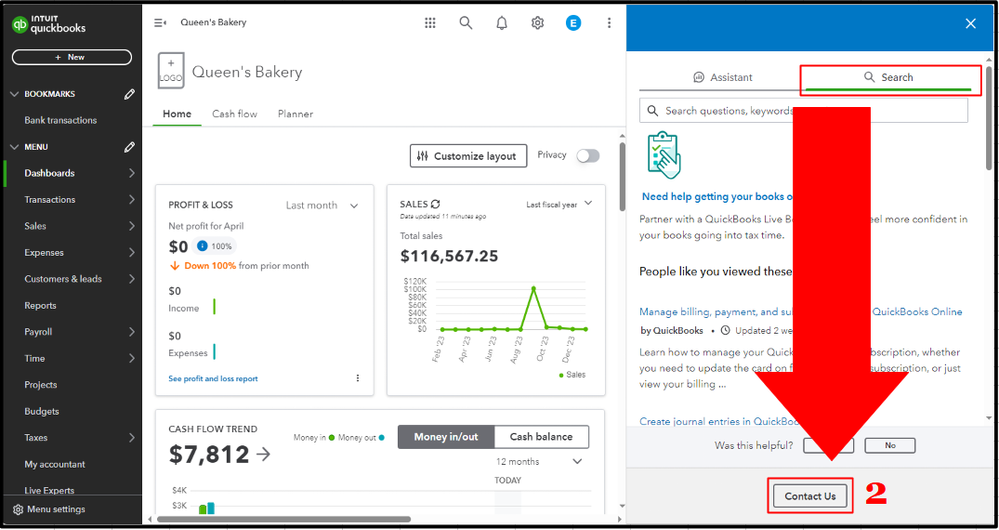The image size is (999, 530).
Task: Close the help panel
Action: [970, 24]
